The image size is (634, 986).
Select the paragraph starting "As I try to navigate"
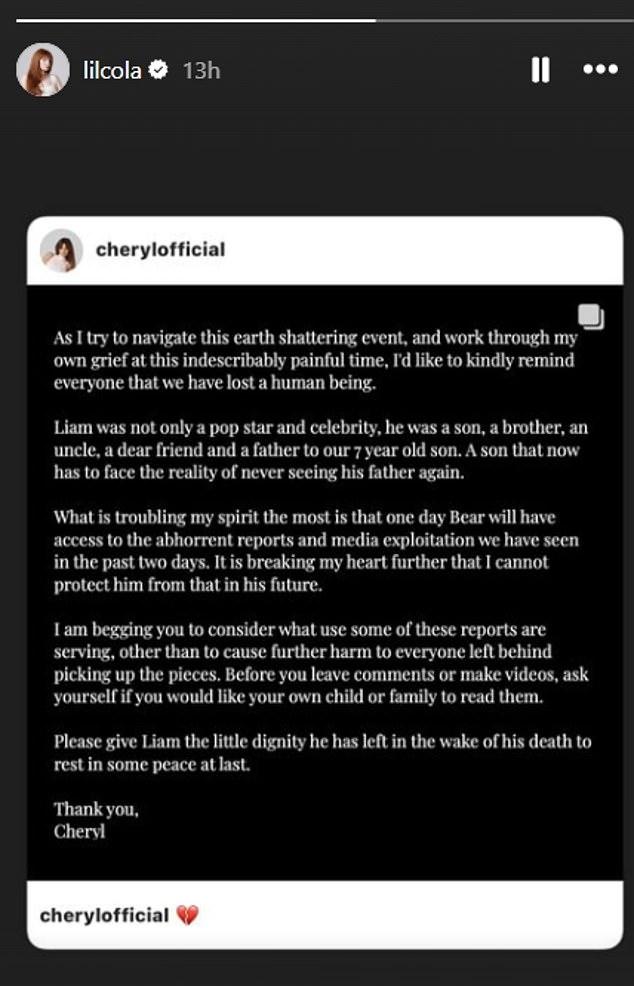click(316, 360)
